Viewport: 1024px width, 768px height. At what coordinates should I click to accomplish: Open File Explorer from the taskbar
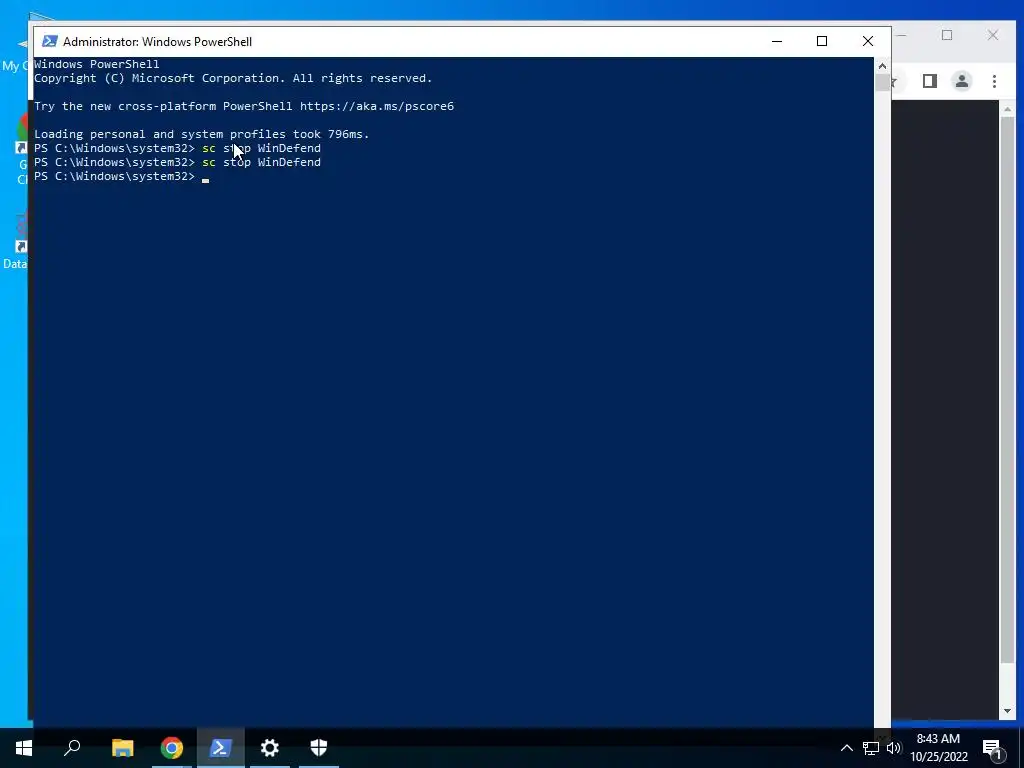click(x=122, y=748)
